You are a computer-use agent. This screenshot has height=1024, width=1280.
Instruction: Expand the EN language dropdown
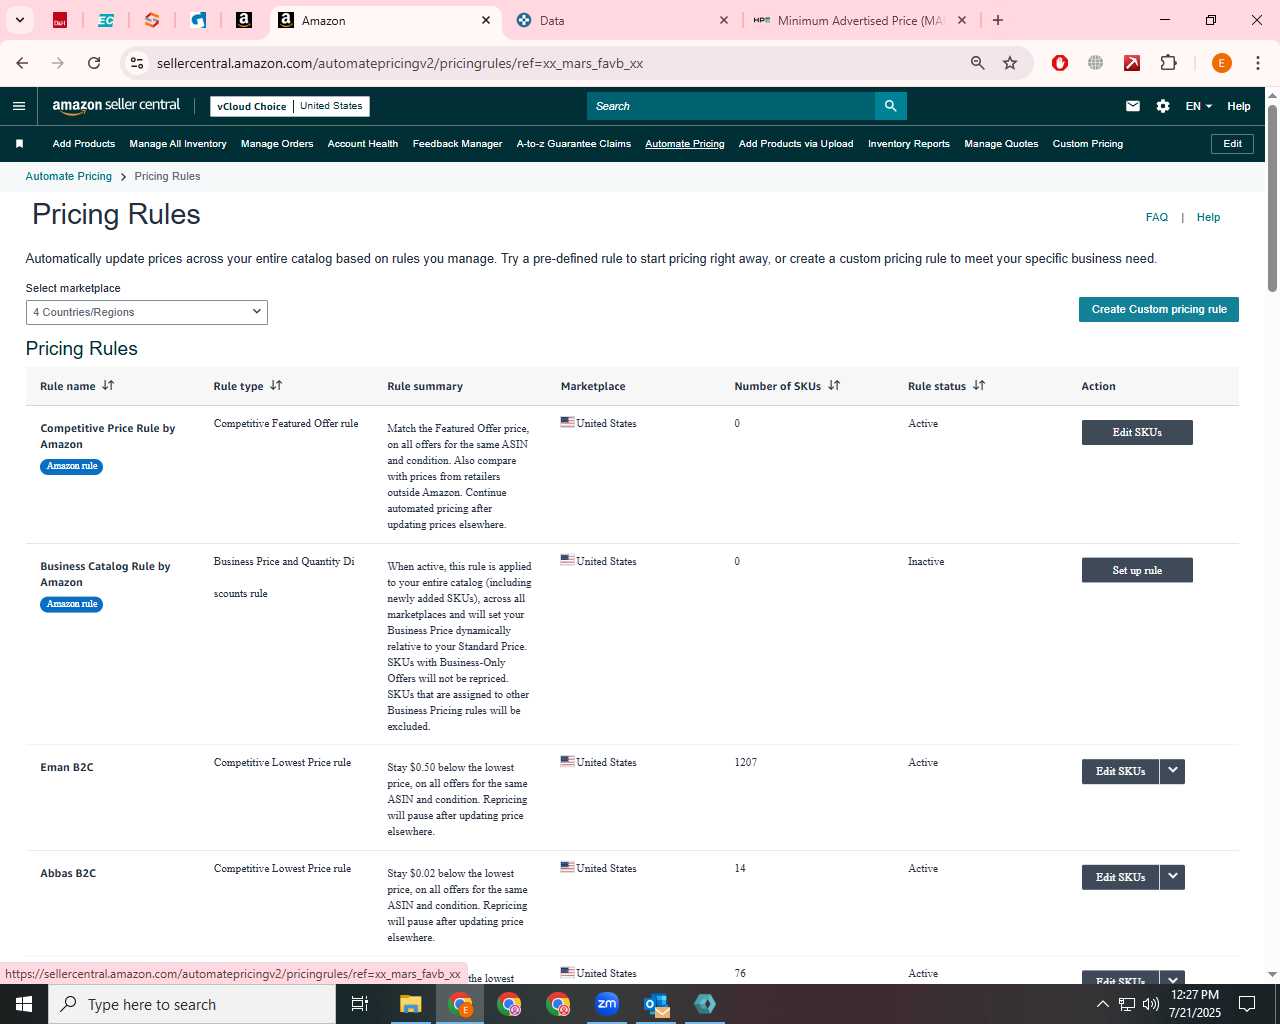coord(1198,106)
